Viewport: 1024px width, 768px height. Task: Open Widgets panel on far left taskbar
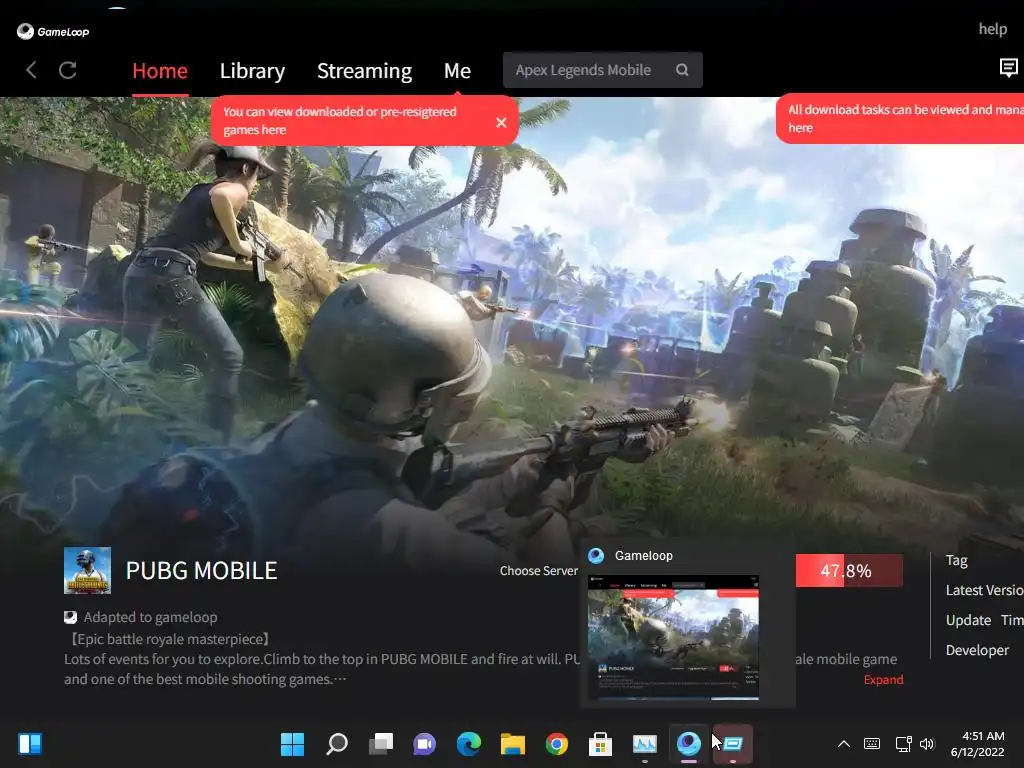(30, 744)
